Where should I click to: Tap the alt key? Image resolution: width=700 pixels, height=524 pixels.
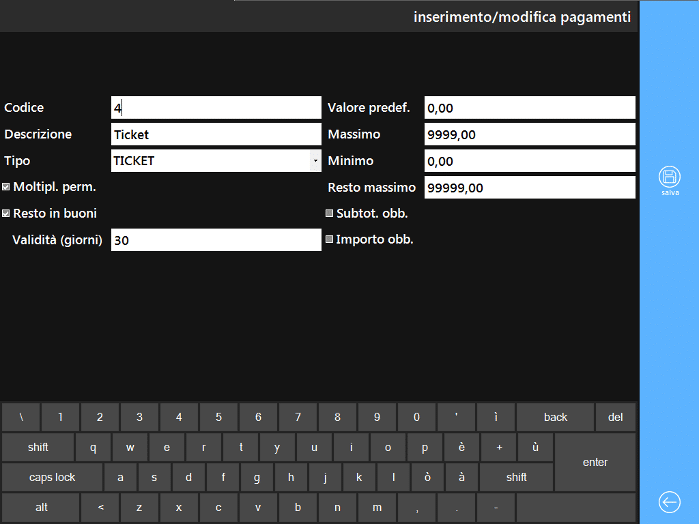click(41, 507)
